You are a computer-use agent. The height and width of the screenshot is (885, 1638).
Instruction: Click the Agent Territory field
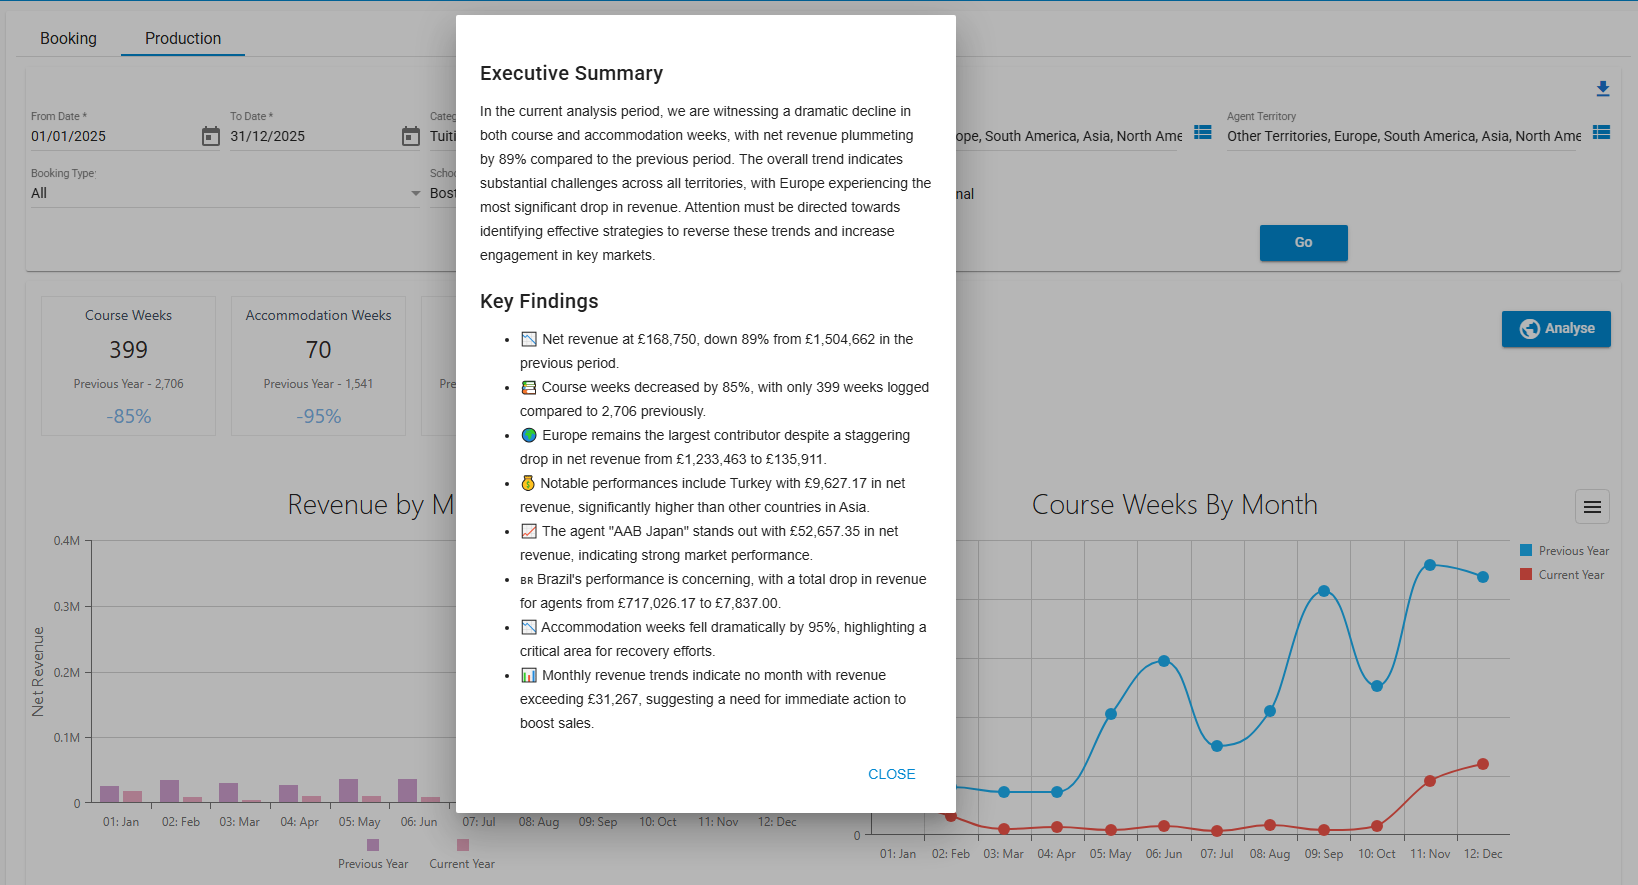1404,136
